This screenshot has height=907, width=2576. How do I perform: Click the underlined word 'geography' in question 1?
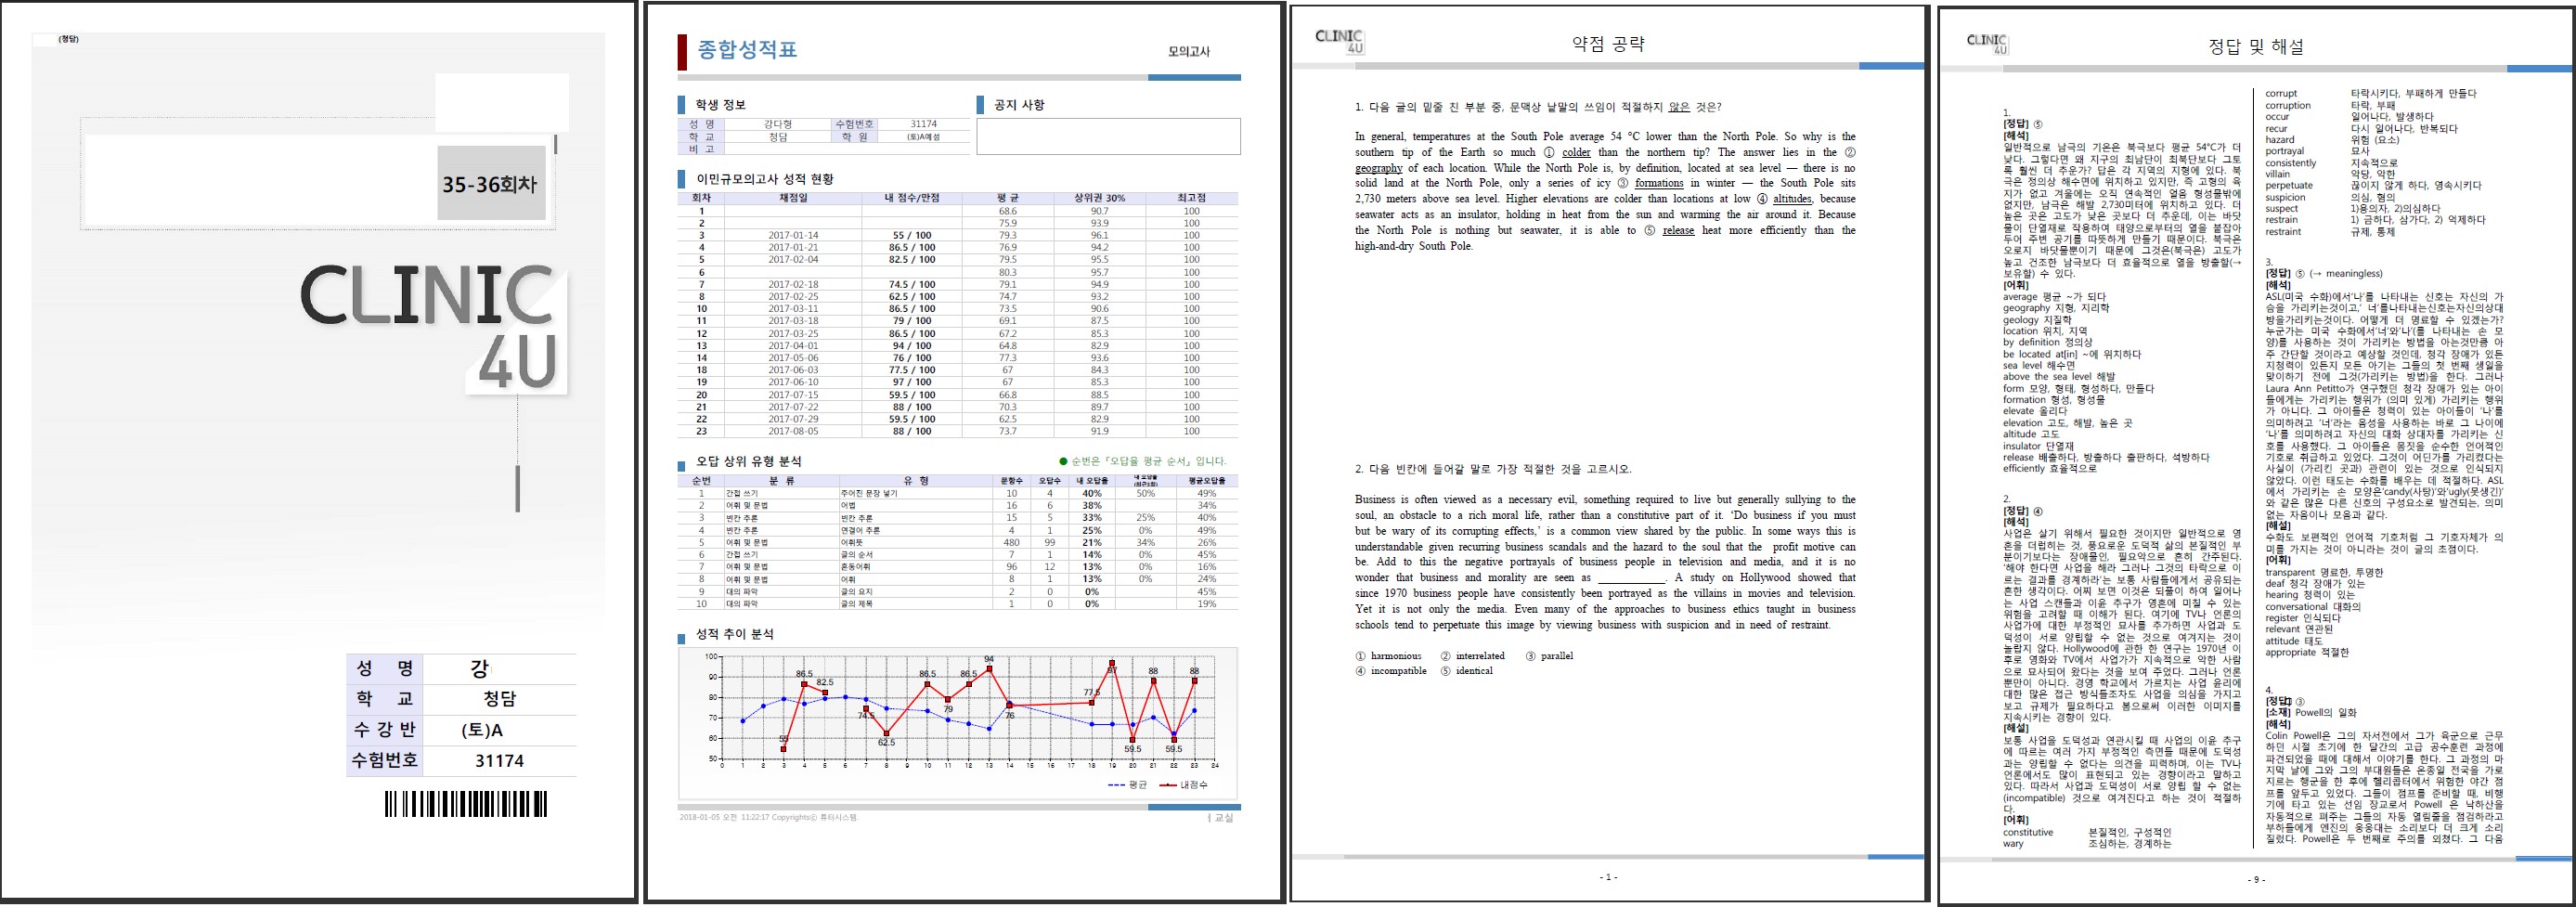coord(1379,168)
